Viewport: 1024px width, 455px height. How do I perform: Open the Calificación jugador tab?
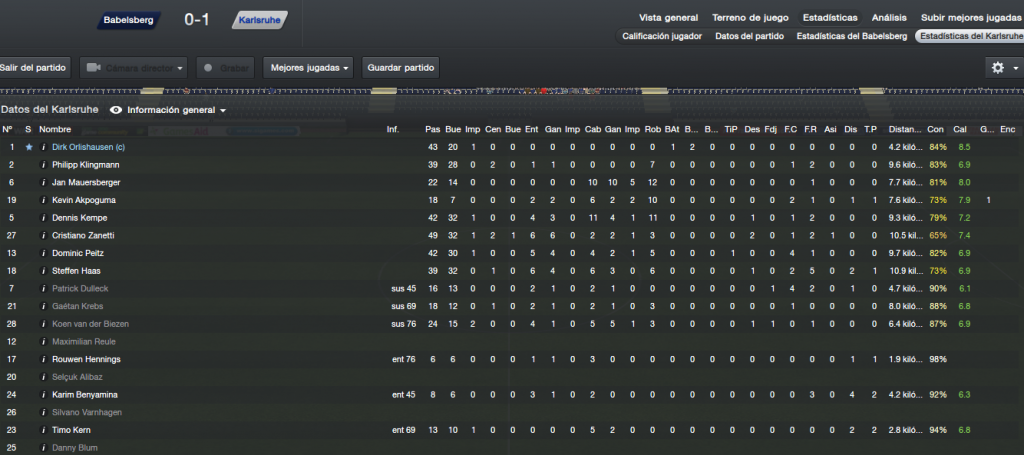(x=662, y=37)
